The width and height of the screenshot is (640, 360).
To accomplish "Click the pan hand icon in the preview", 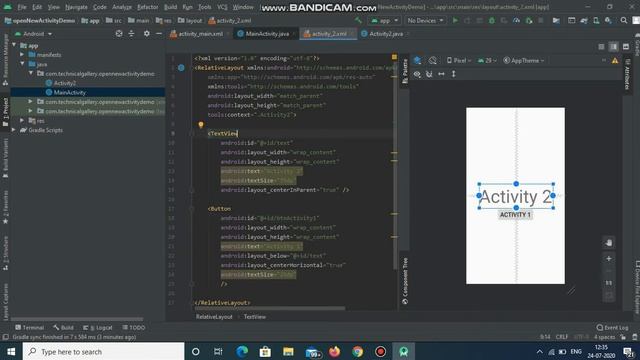I will 609,243.
